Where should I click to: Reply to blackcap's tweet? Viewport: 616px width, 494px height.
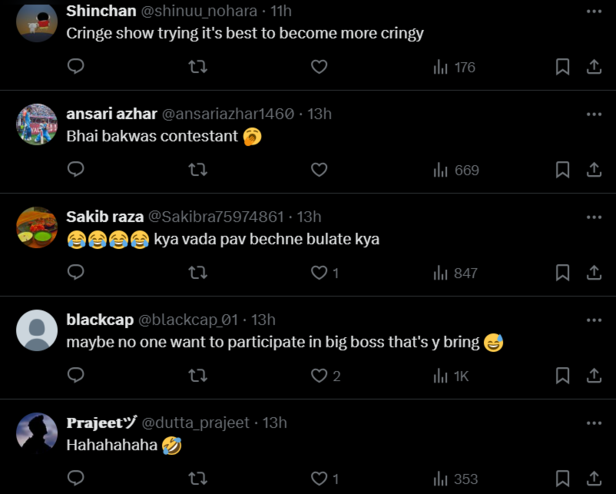point(75,376)
